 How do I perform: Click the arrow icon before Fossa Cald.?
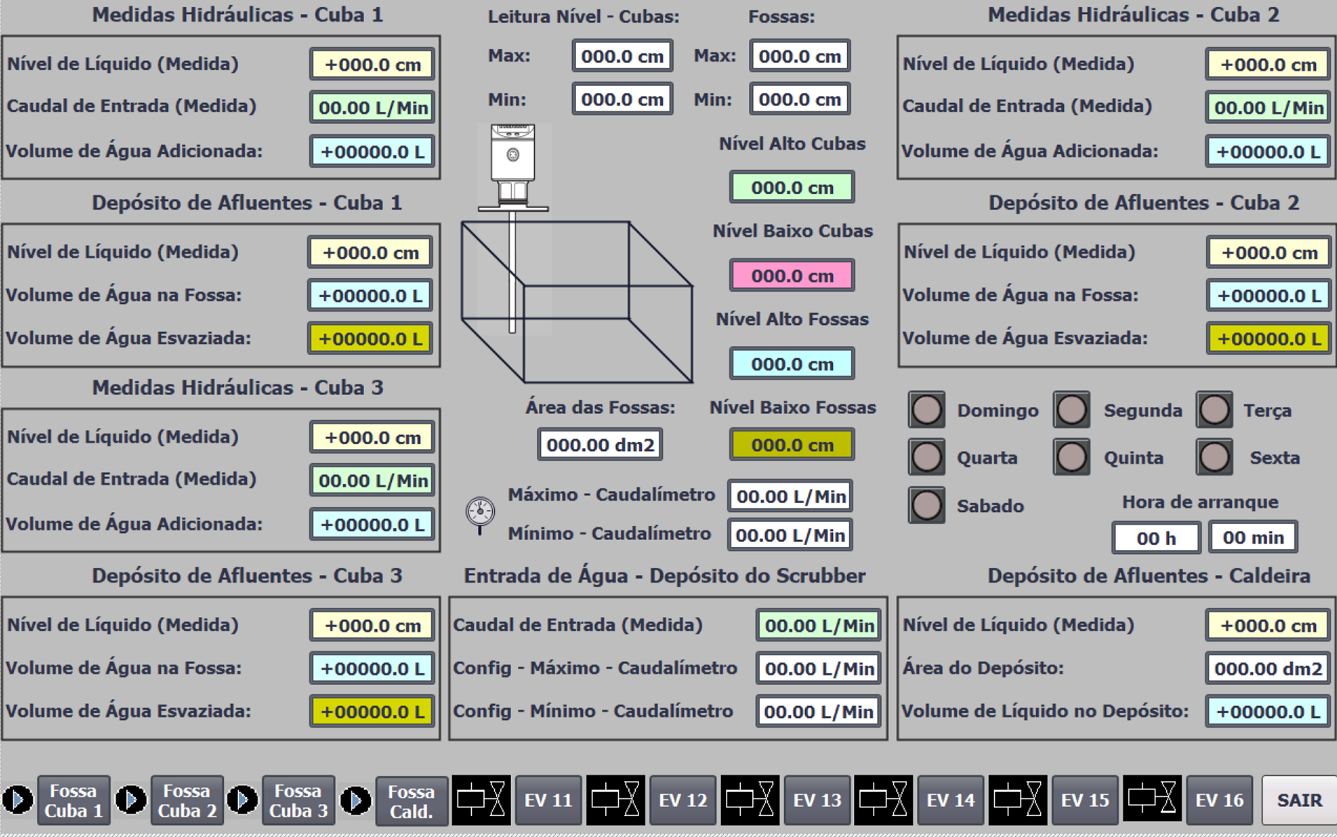coord(355,800)
